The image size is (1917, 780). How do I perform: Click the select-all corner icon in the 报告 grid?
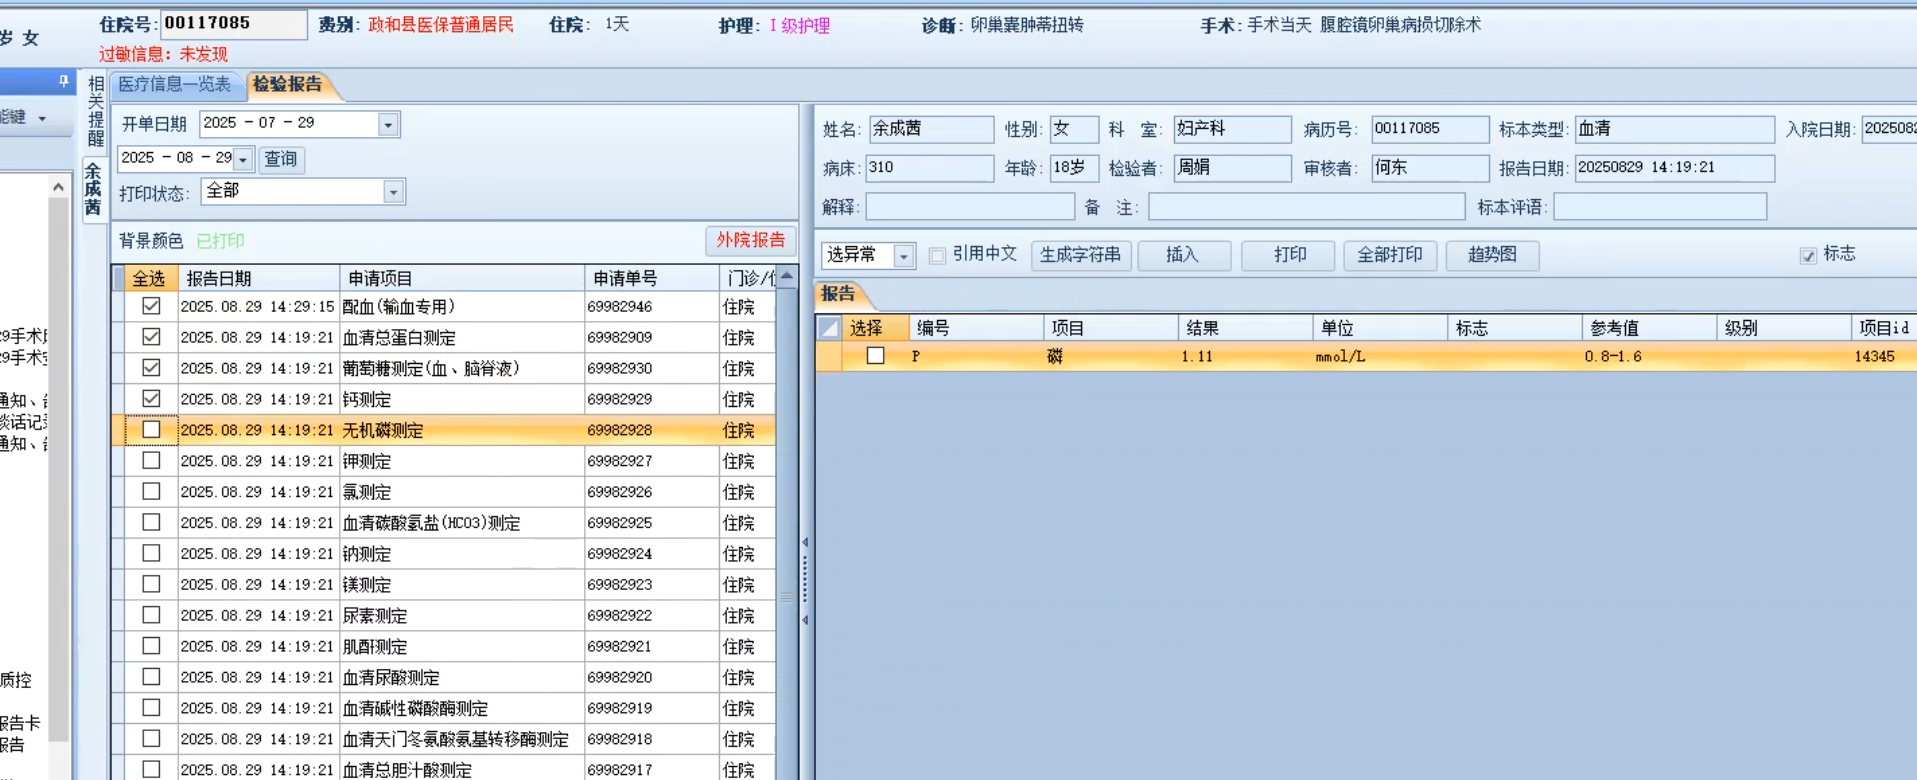[829, 327]
